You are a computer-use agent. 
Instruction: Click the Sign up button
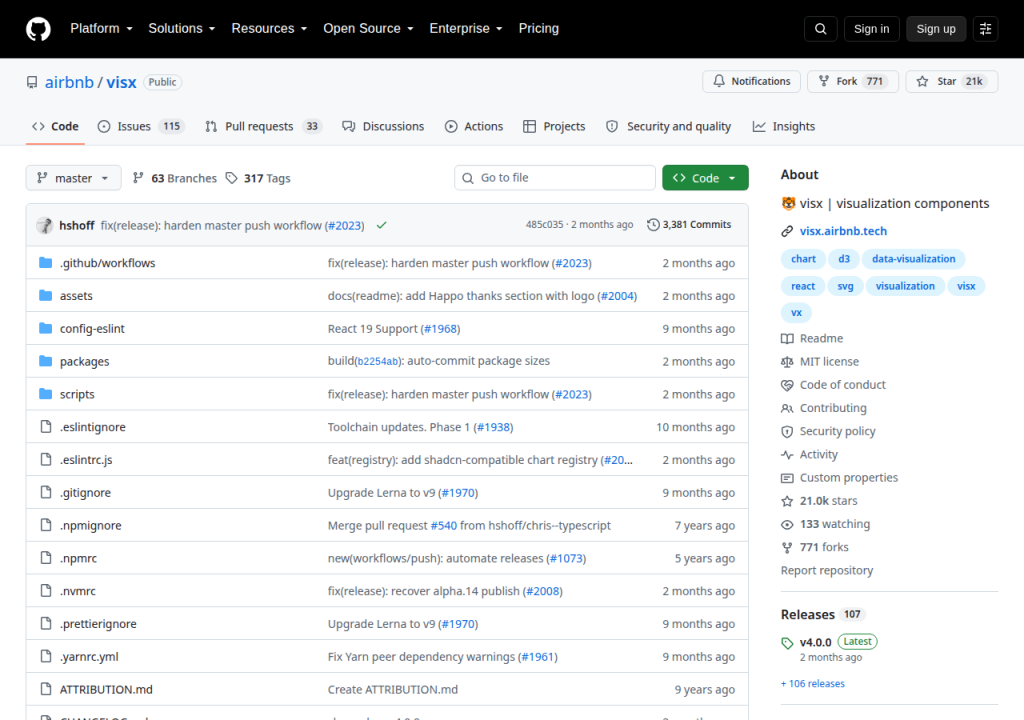coord(936,29)
